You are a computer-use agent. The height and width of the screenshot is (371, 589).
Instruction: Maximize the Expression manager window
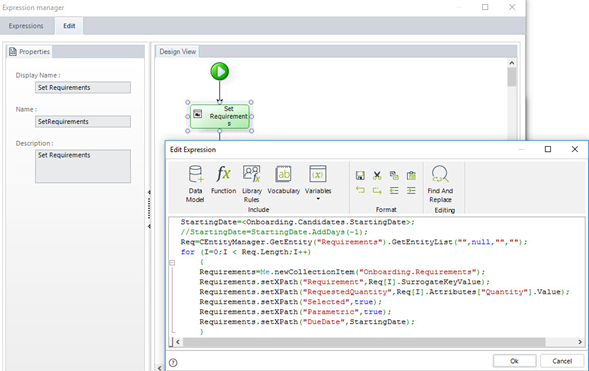[485, 7]
